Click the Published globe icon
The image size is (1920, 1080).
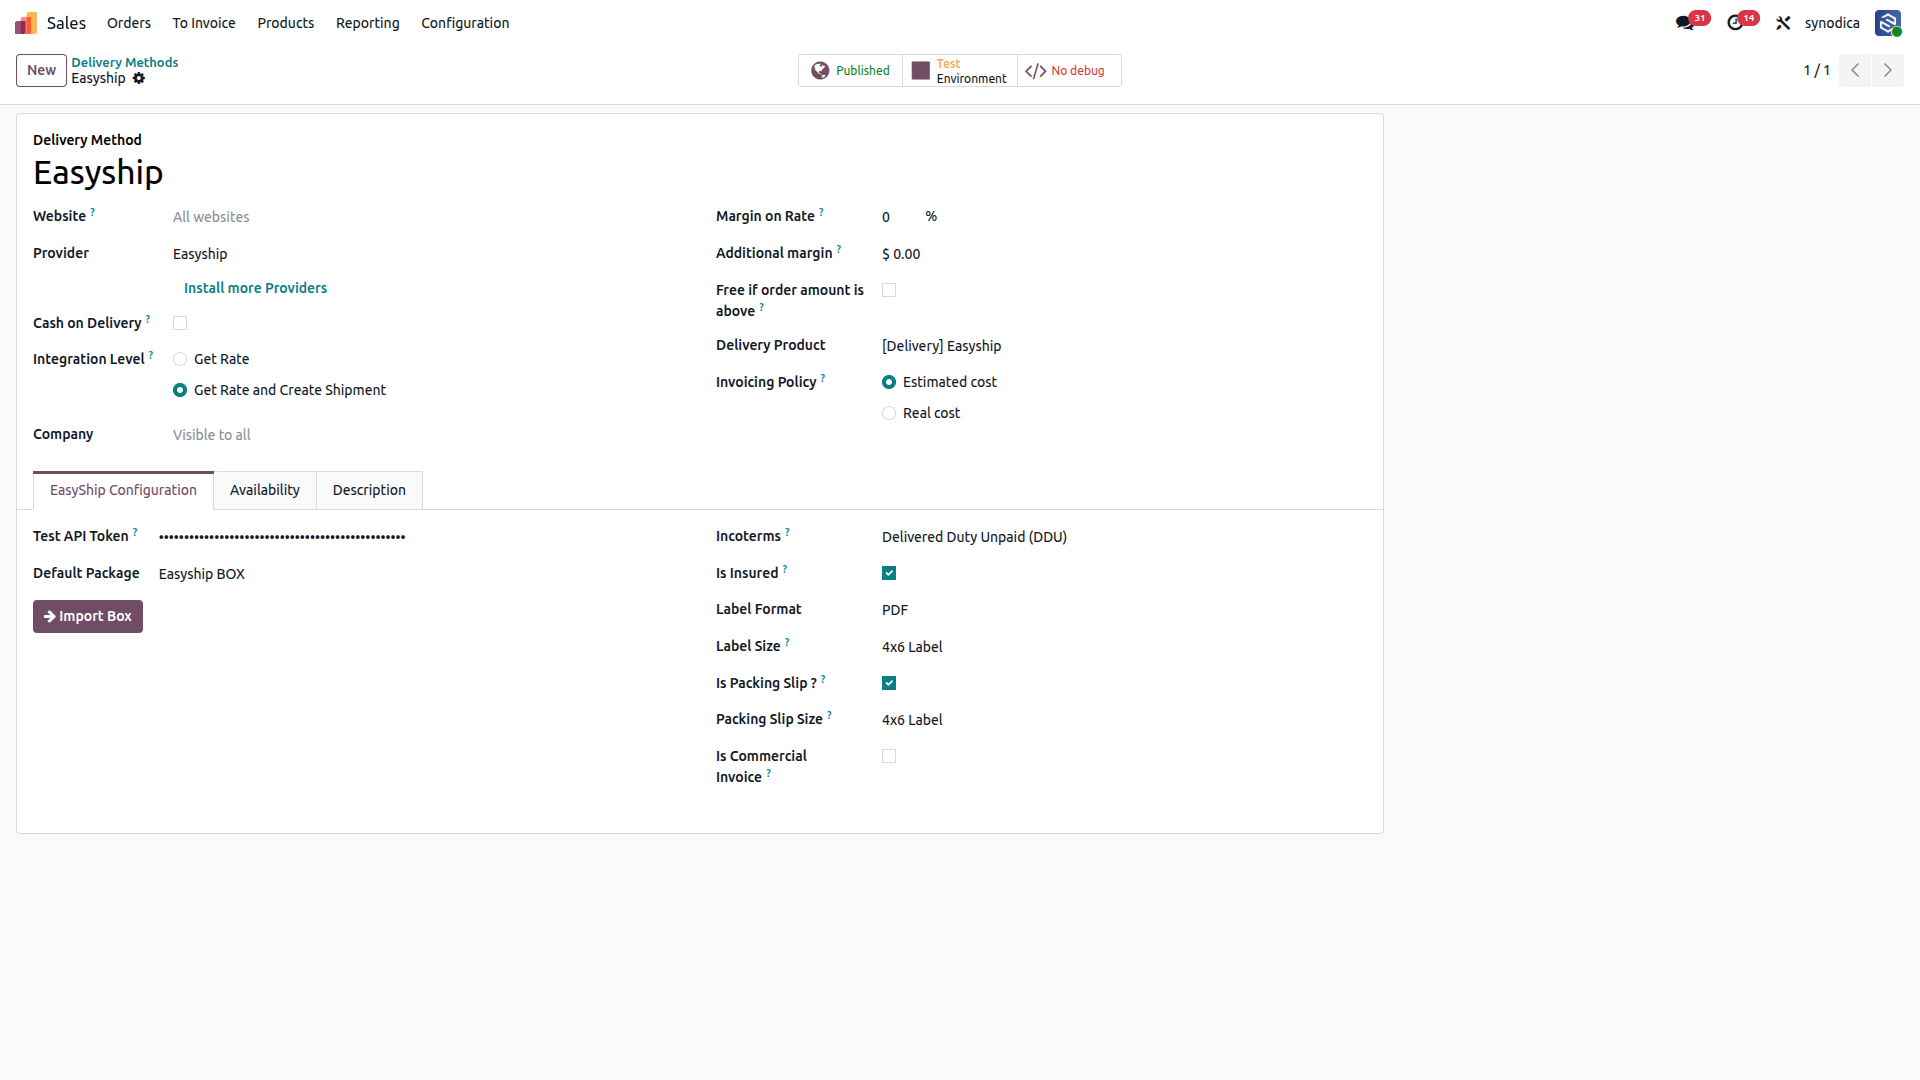(820, 71)
